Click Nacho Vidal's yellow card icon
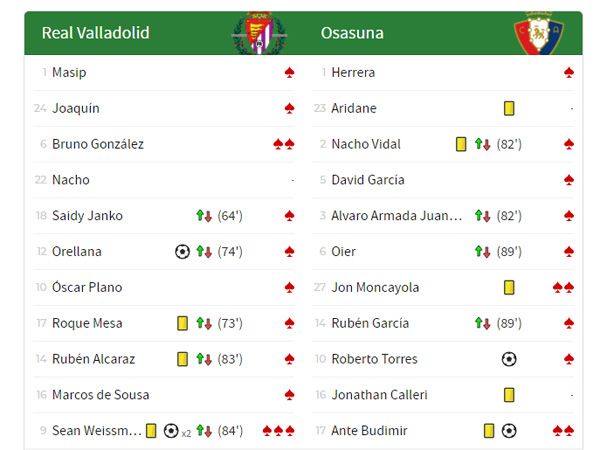Viewport: 600px width, 450px height. pos(461,144)
